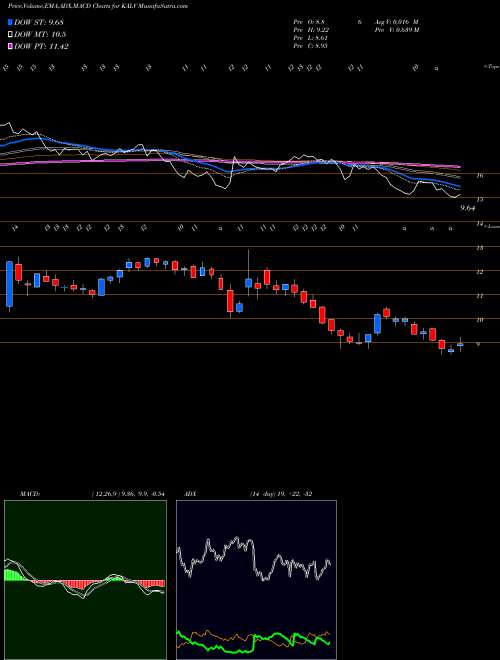The height and width of the screenshot is (660, 500).
Task: Click the ADX panel title
Action: [191, 493]
